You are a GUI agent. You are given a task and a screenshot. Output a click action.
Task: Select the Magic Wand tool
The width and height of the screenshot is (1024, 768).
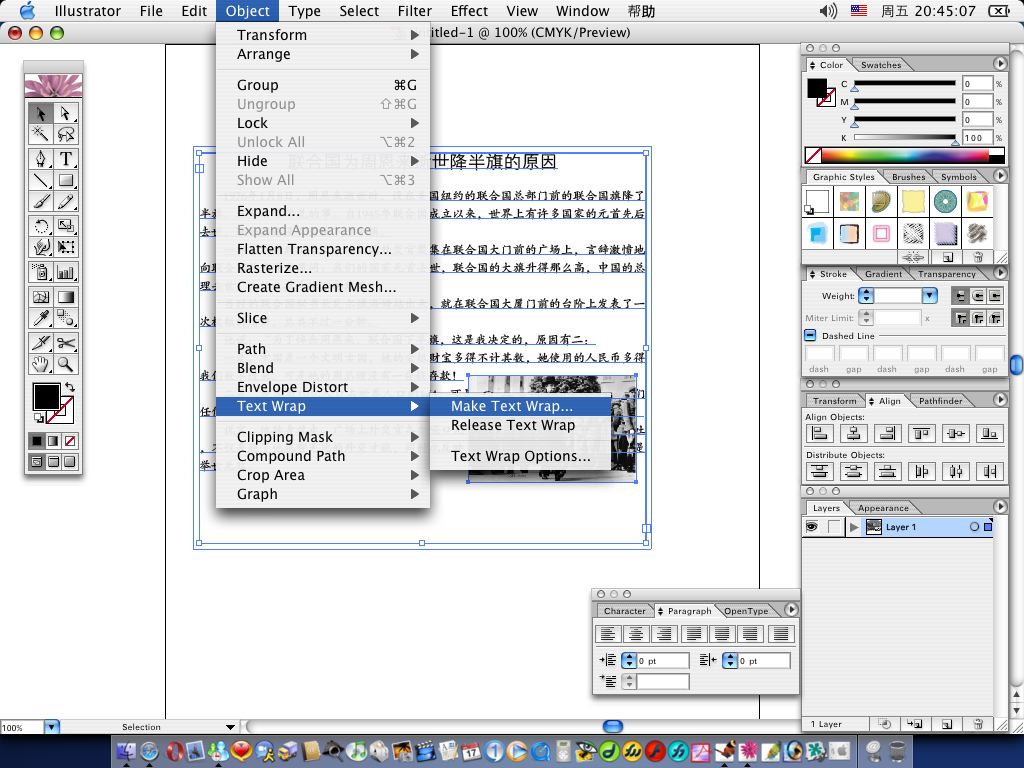pos(40,134)
